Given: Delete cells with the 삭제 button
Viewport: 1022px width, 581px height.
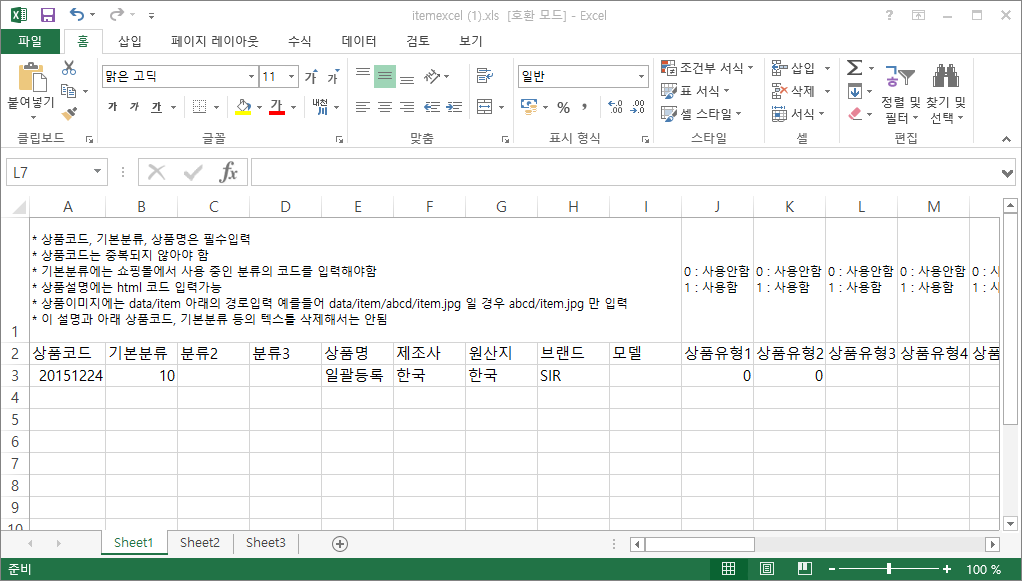Looking at the screenshot, I should tap(793, 91).
